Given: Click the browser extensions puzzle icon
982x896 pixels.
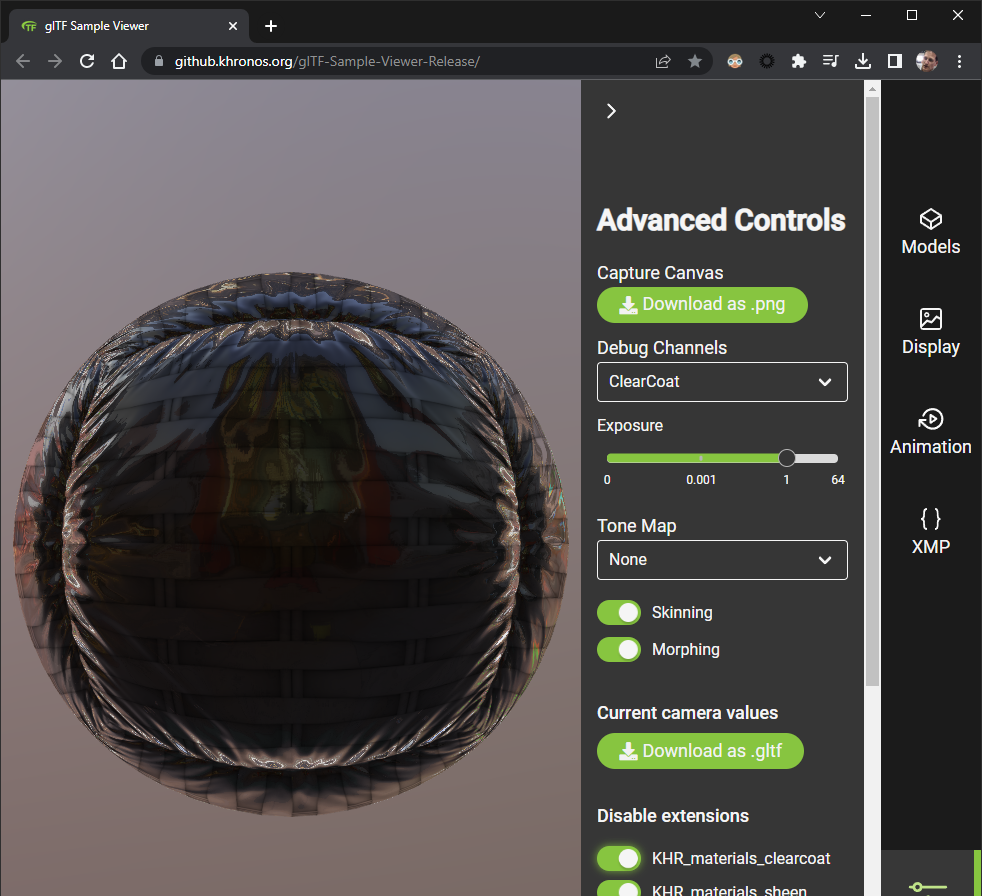Looking at the screenshot, I should pos(798,61).
